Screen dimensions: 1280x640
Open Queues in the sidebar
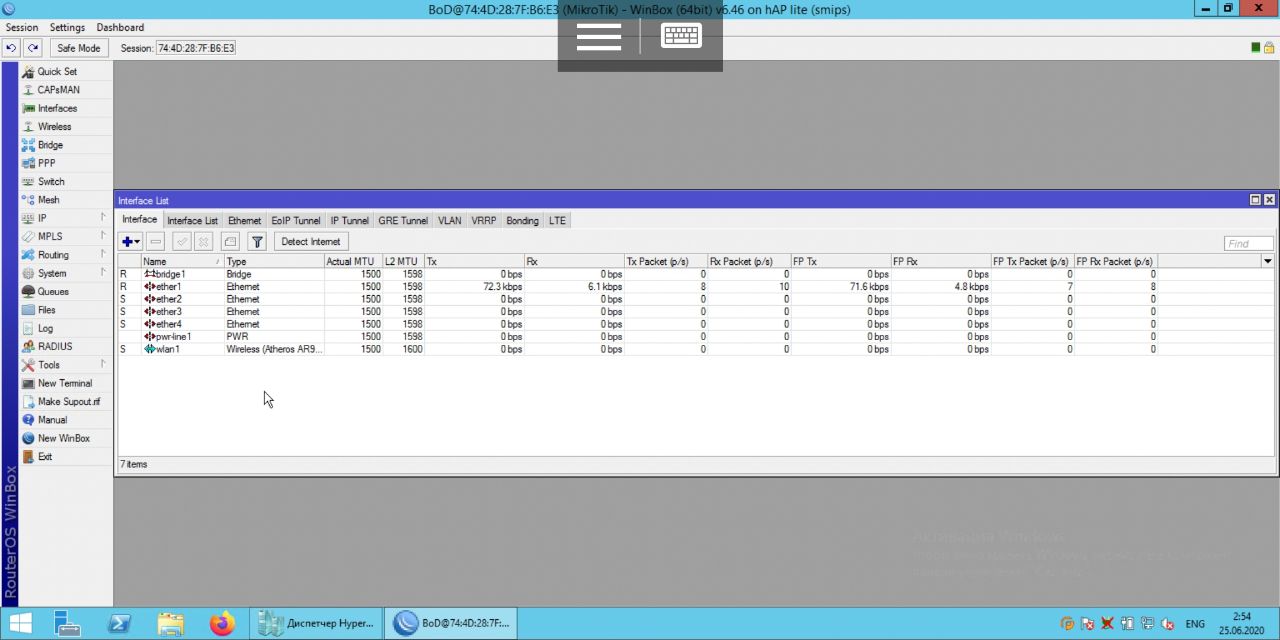tap(53, 292)
